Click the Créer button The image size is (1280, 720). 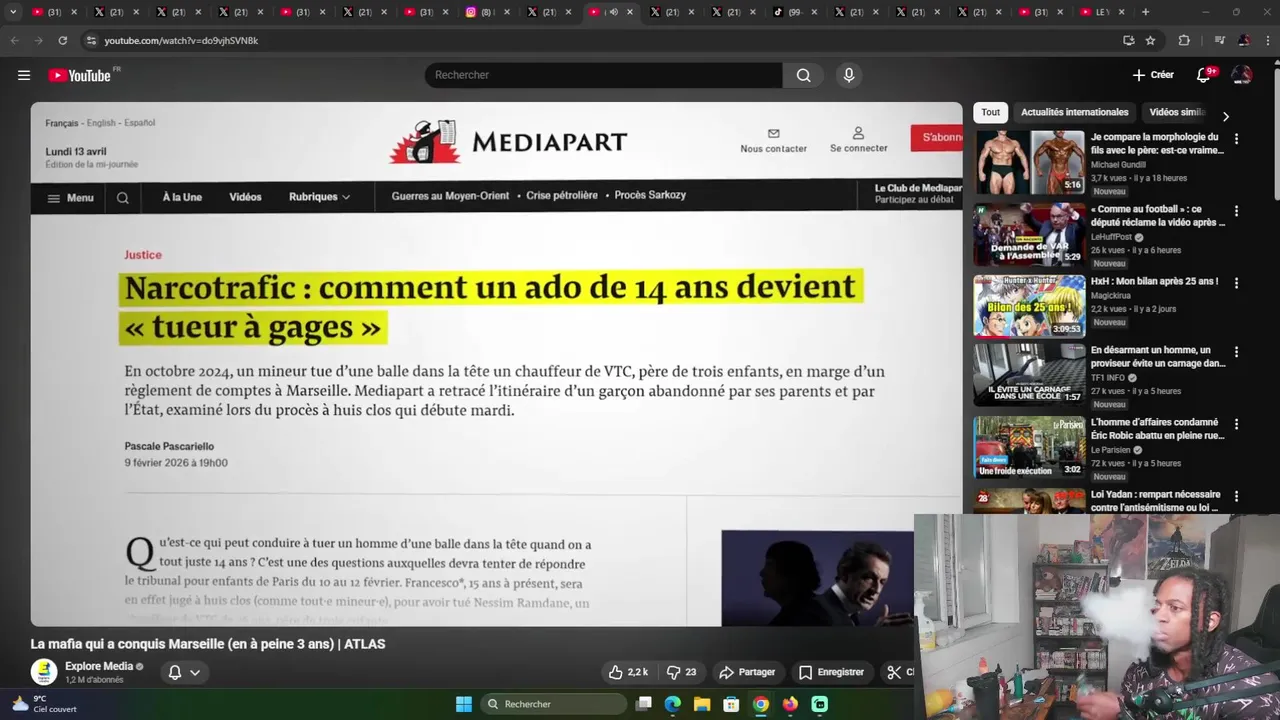[1153, 75]
